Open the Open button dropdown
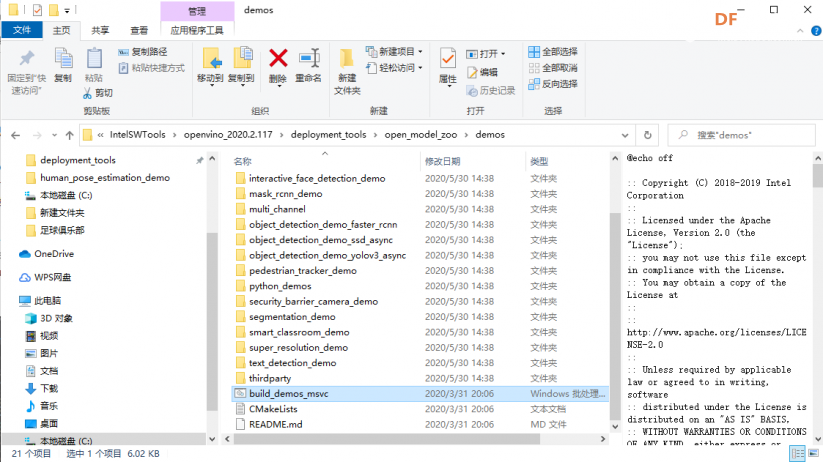Image resolution: width=823 pixels, height=462 pixels. pyautogui.click(x=503, y=54)
